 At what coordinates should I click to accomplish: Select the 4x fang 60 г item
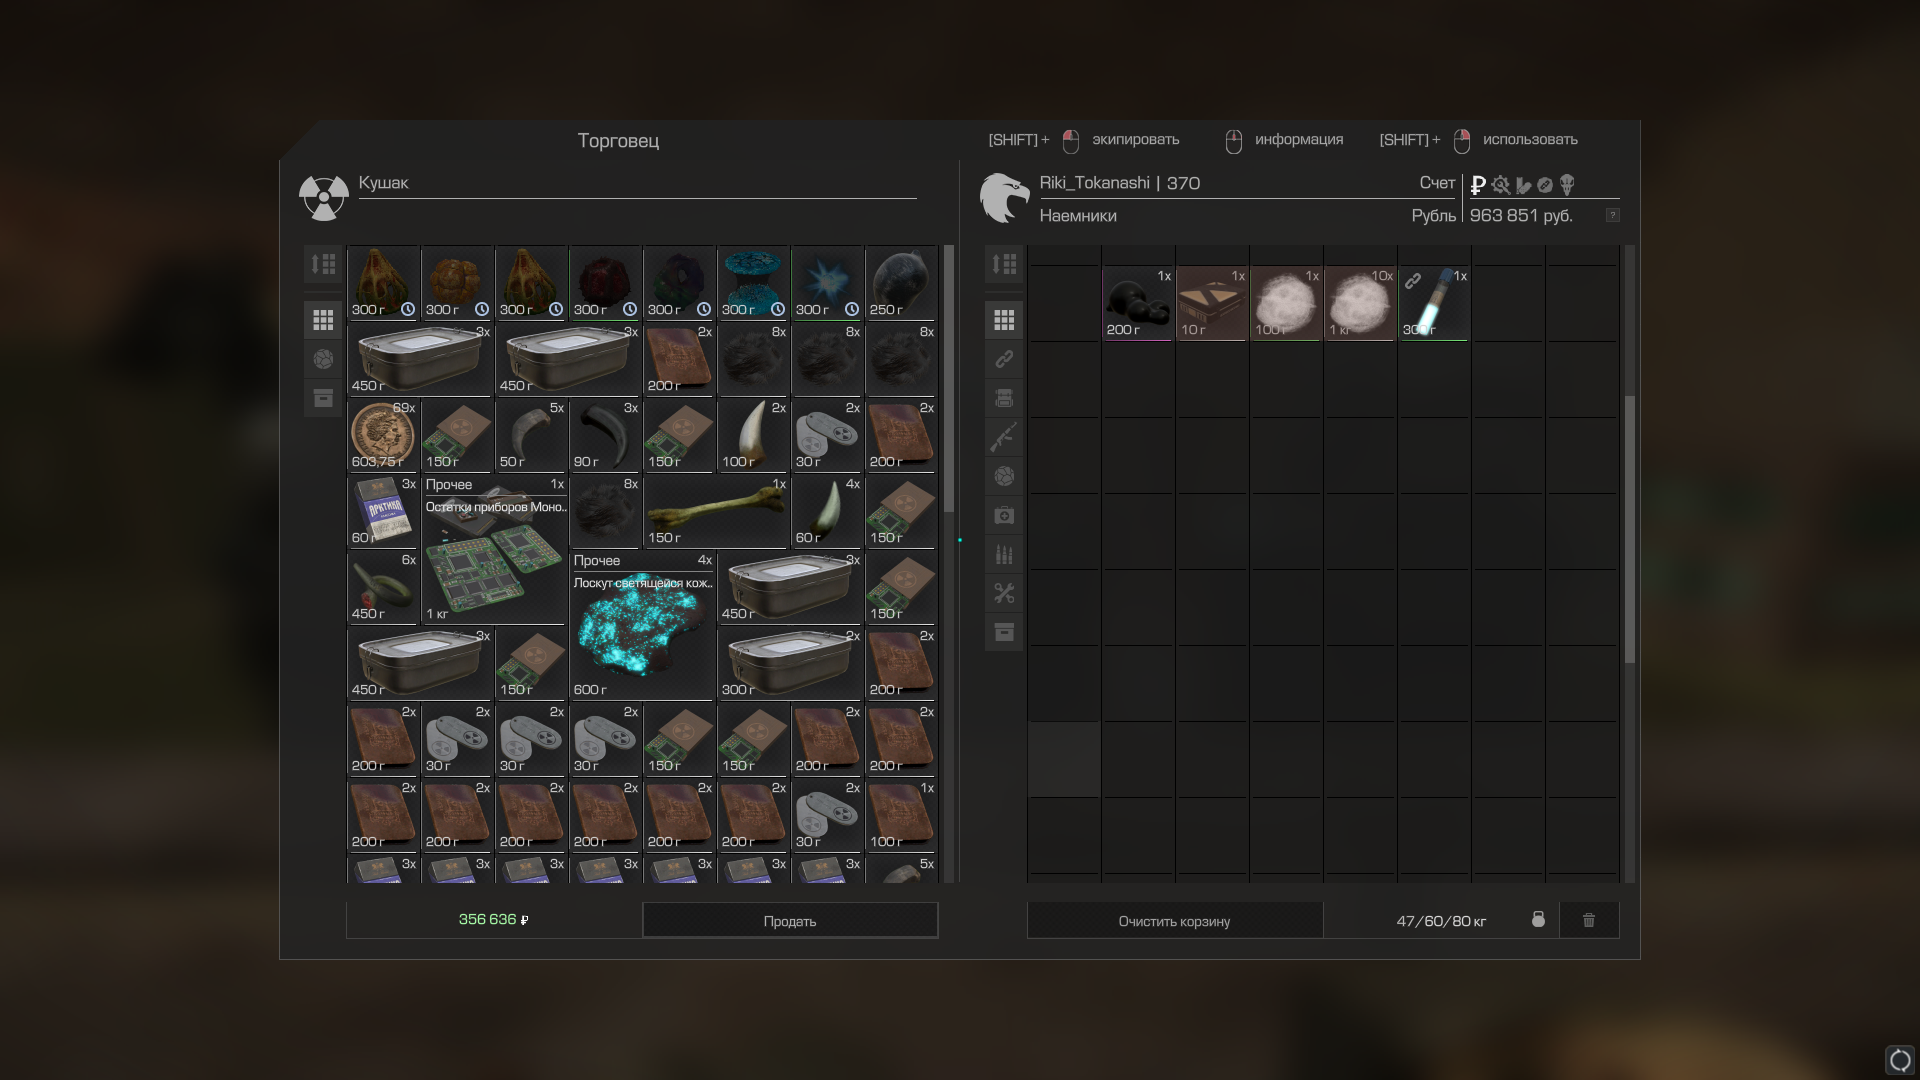click(827, 511)
